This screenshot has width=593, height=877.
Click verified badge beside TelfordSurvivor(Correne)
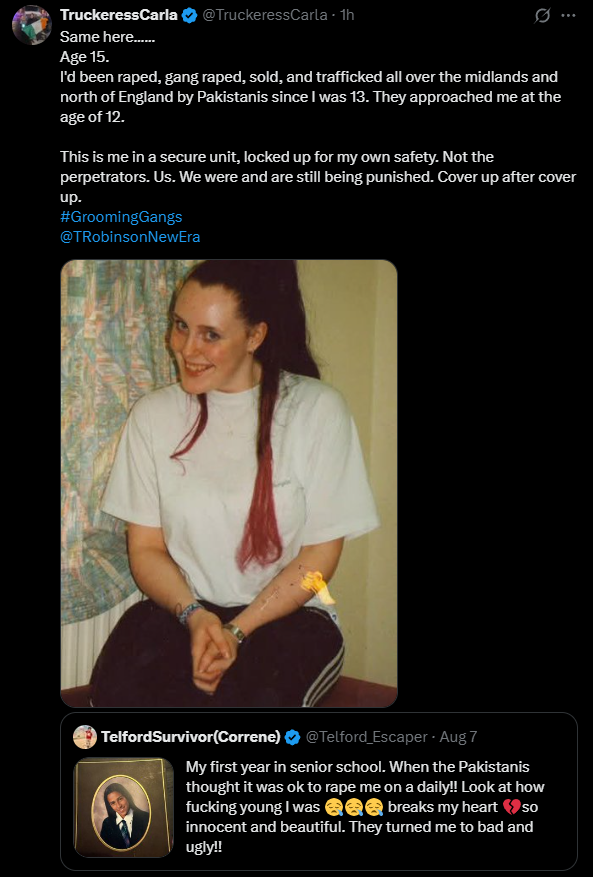292,737
